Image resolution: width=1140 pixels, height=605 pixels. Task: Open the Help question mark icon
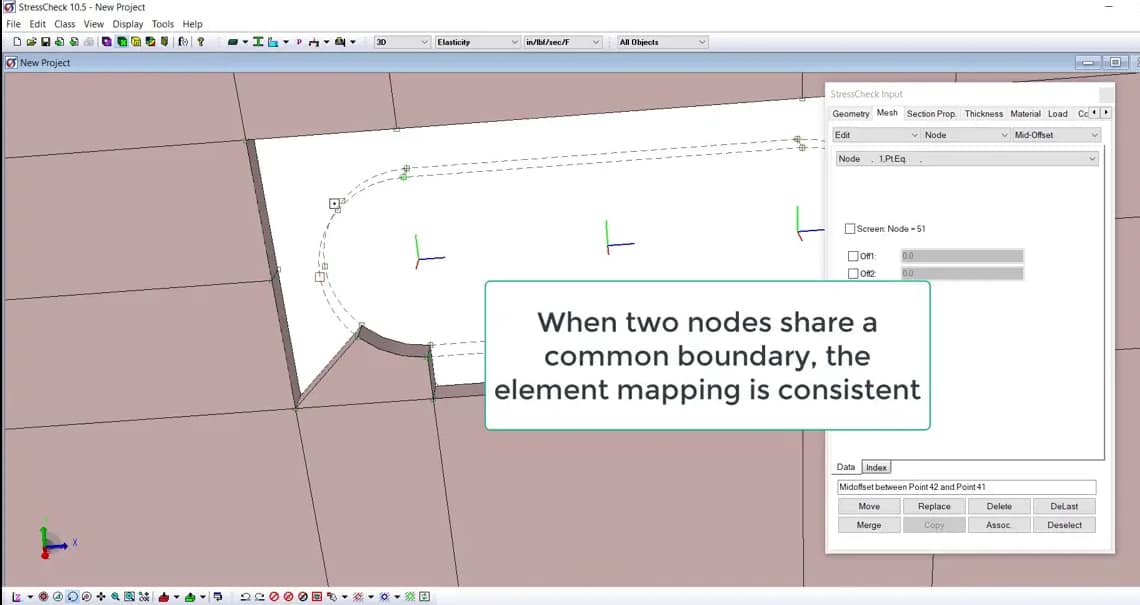200,41
